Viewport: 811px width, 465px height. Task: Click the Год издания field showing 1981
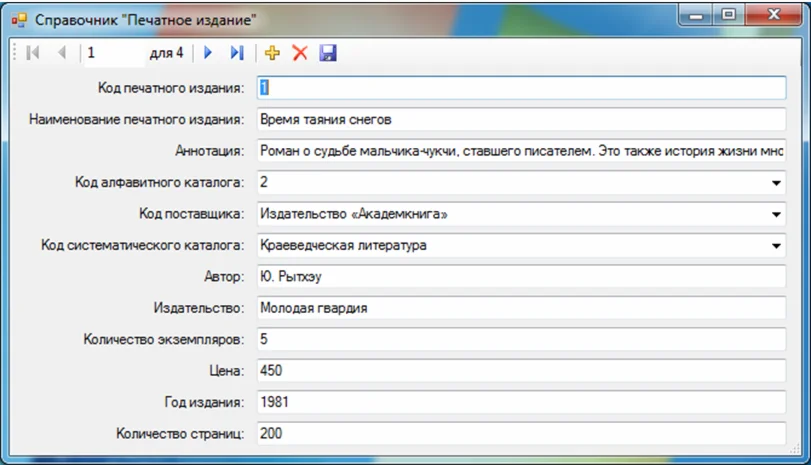[x=520, y=402]
